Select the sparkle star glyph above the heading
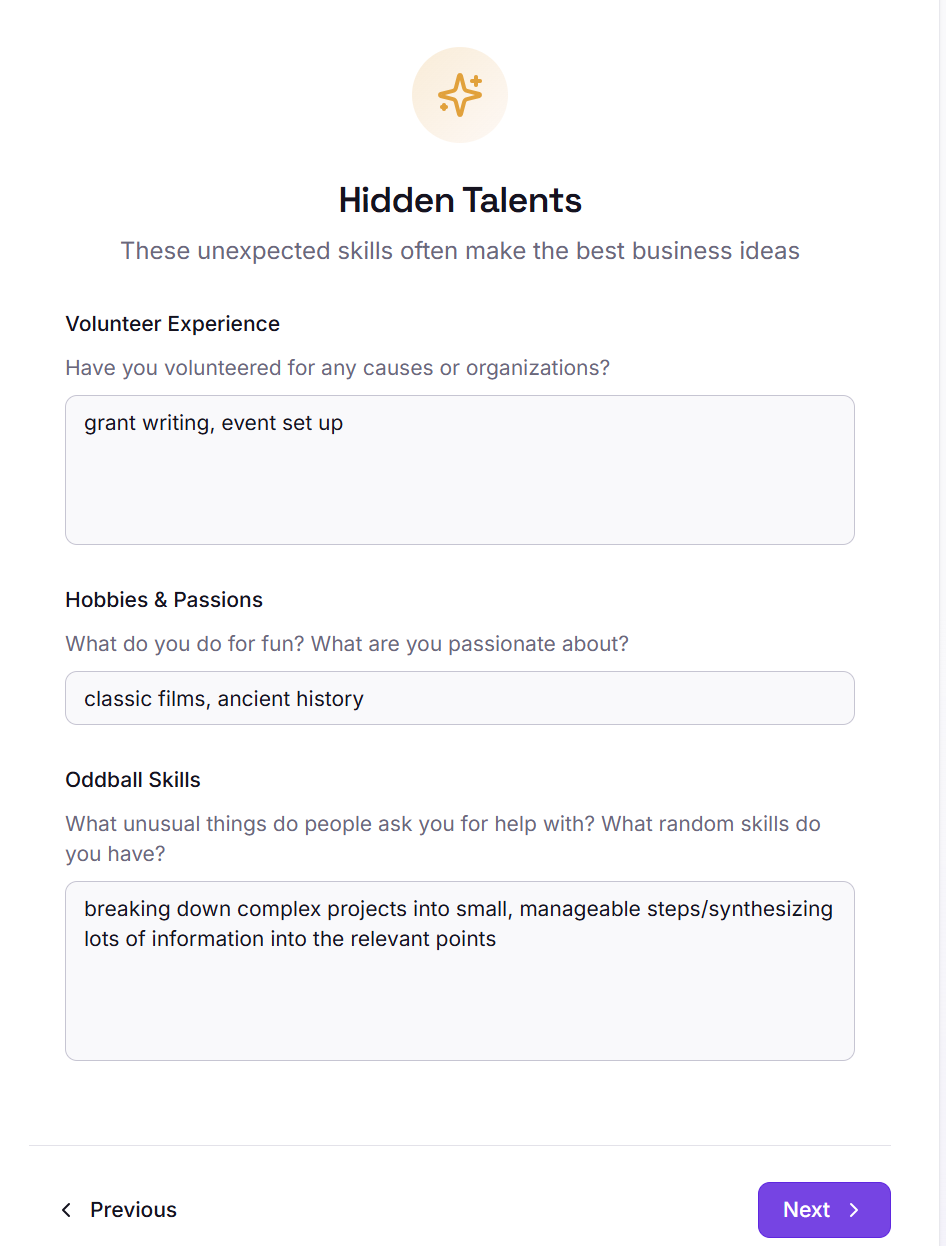 458,95
